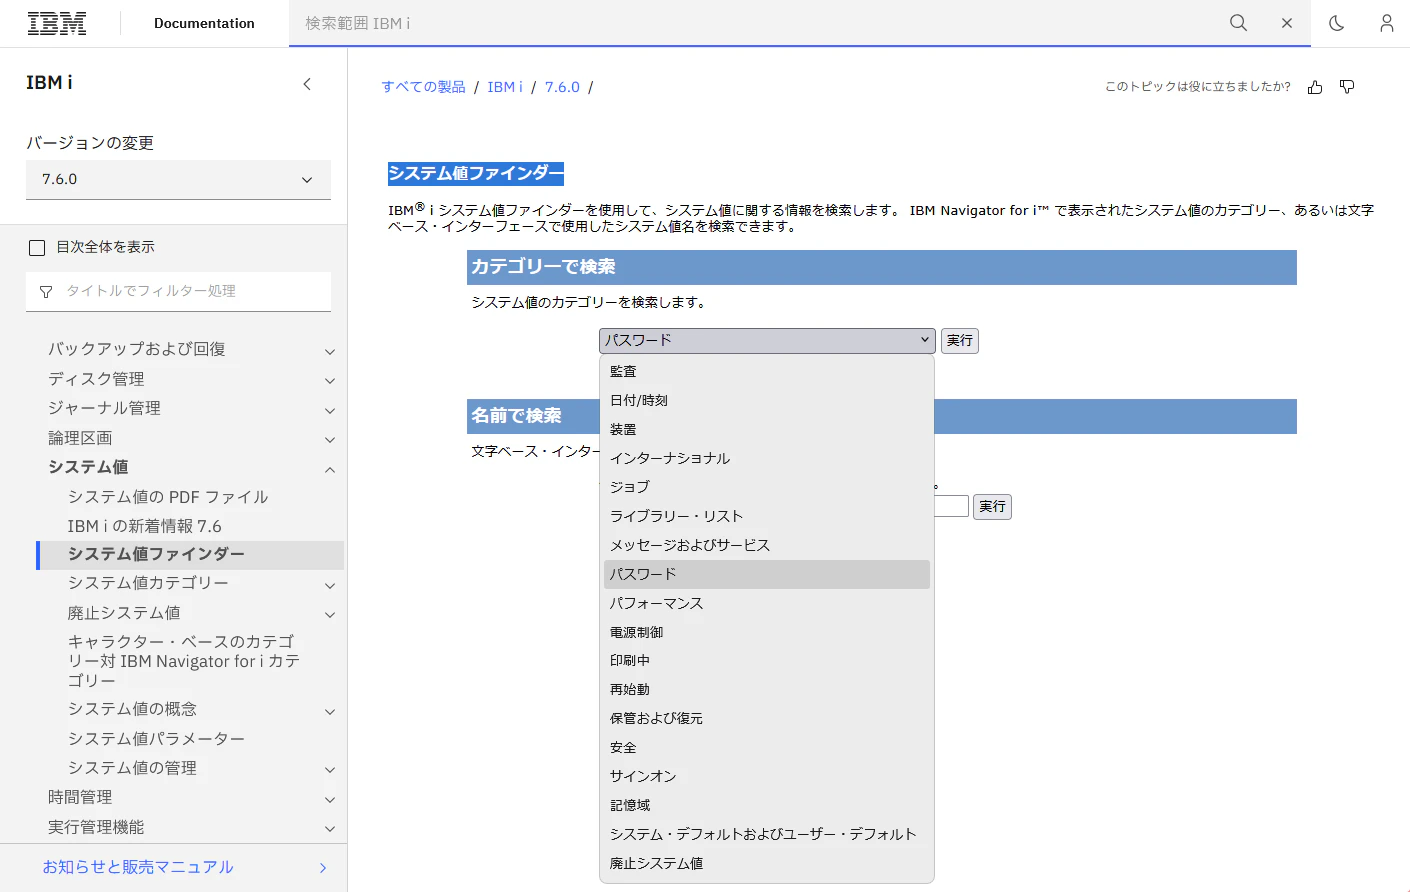1410x892 pixels.
Task: Open すべての製品 breadcrumb link
Action: tap(424, 87)
